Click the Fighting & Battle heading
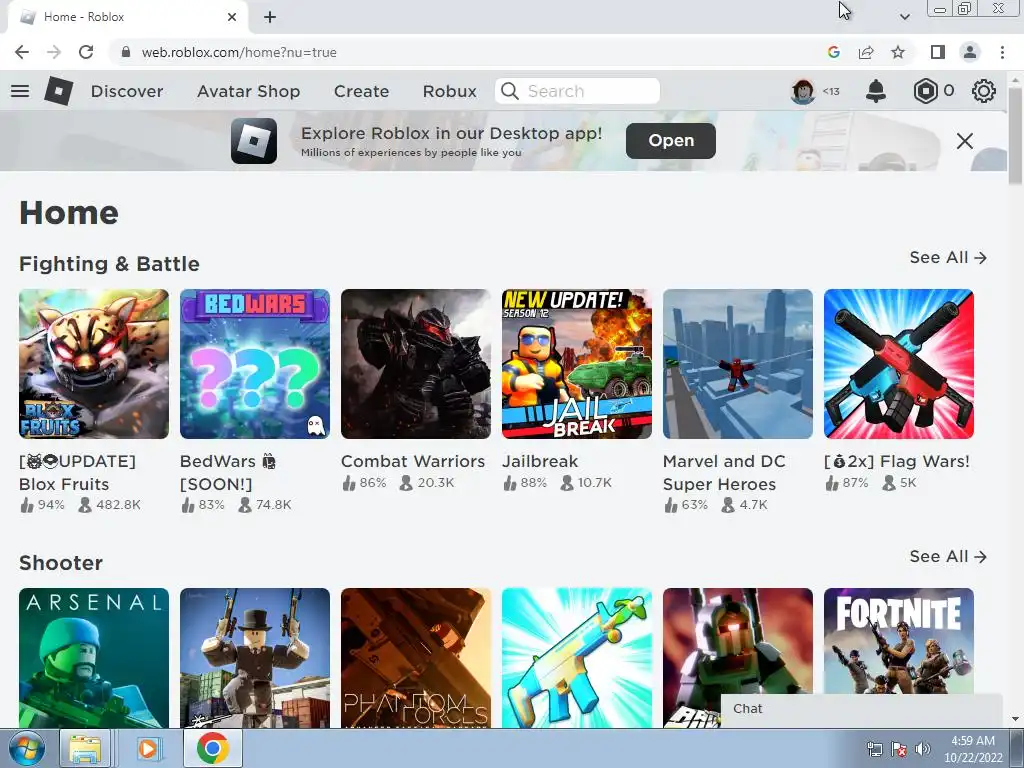 click(109, 264)
